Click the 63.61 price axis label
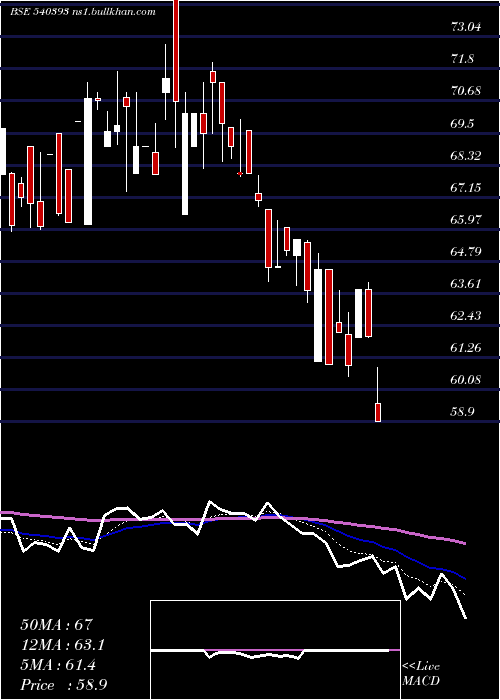The height and width of the screenshot is (700, 500). pyautogui.click(x=467, y=284)
